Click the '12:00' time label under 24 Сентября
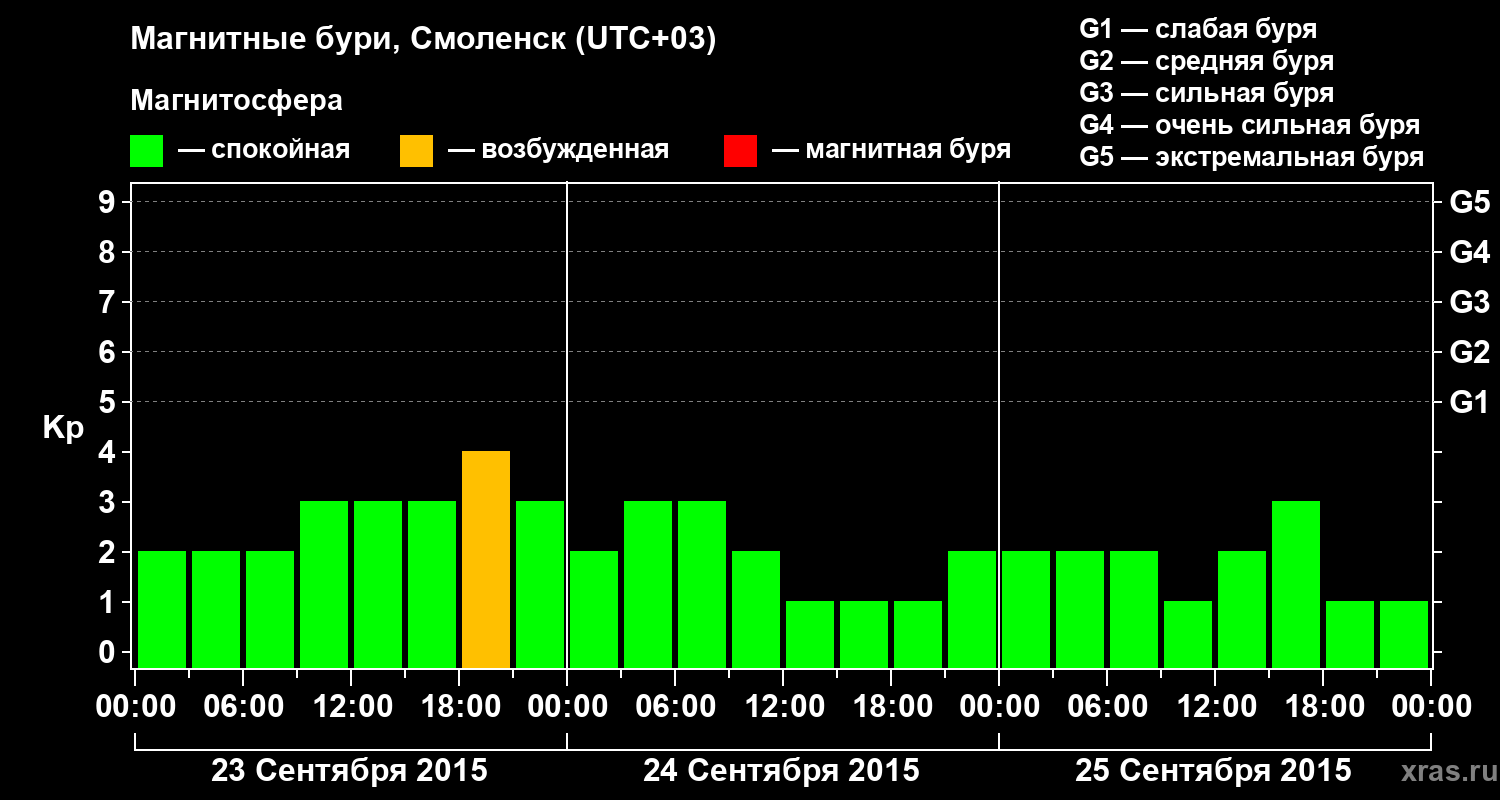1500x800 pixels. (x=783, y=707)
